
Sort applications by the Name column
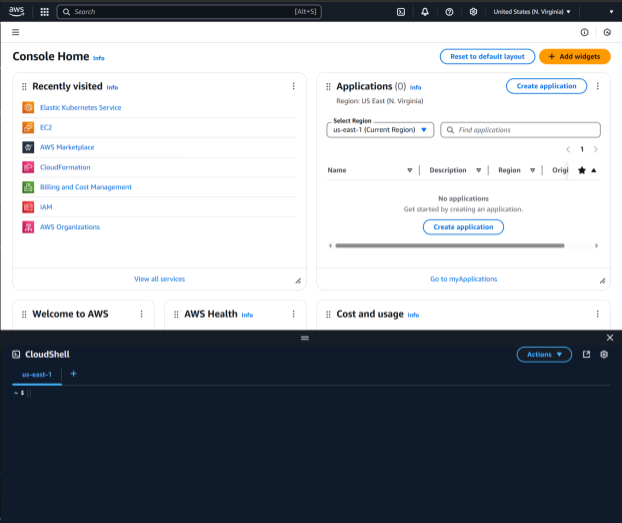pos(409,170)
